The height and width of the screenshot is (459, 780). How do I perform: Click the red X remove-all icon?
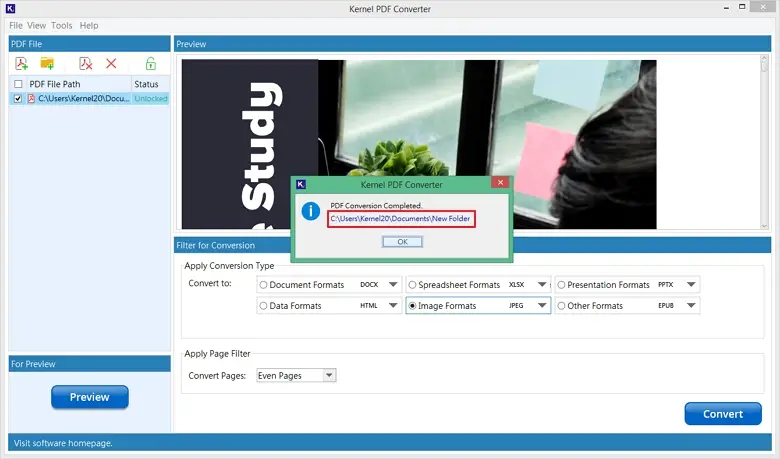coord(111,63)
